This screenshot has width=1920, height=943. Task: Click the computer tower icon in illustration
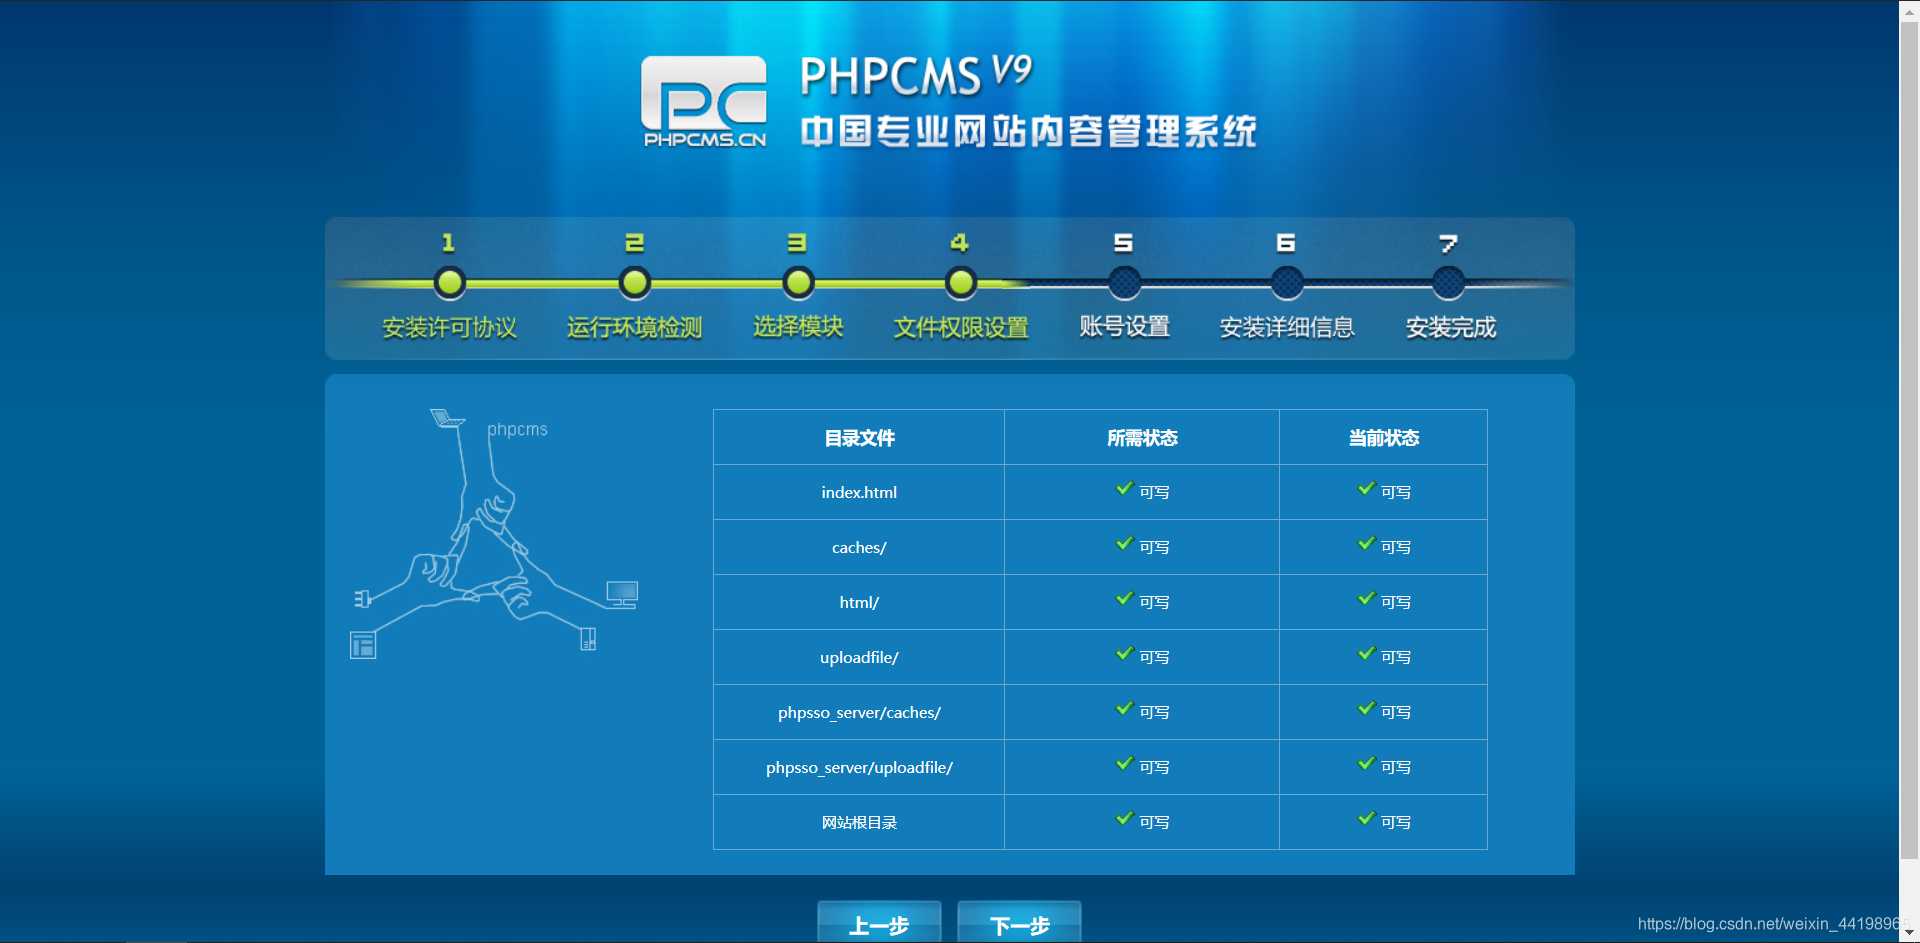pos(588,639)
